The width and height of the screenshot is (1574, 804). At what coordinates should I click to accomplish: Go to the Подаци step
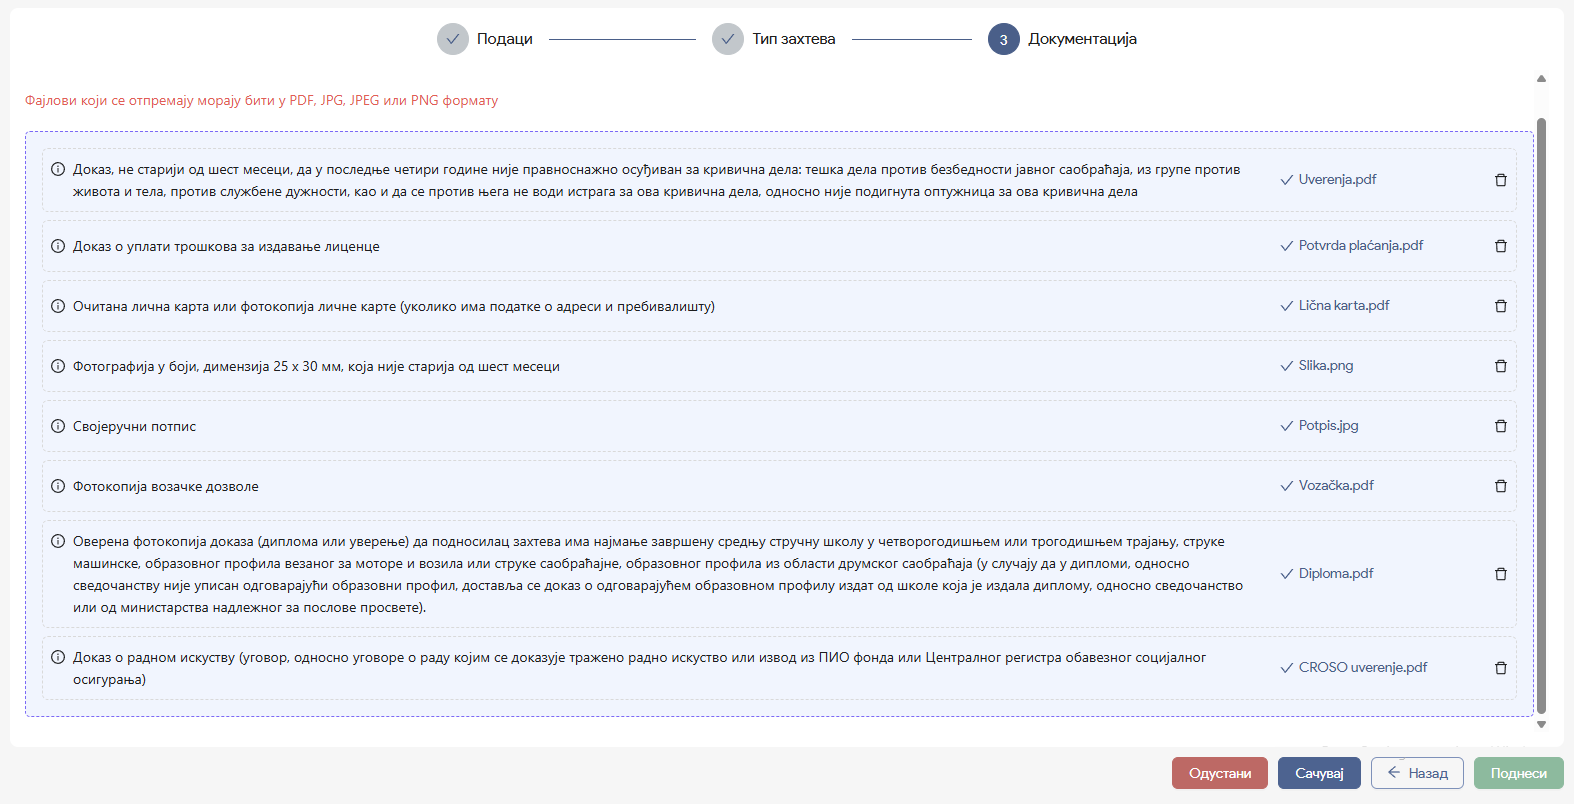coord(485,39)
